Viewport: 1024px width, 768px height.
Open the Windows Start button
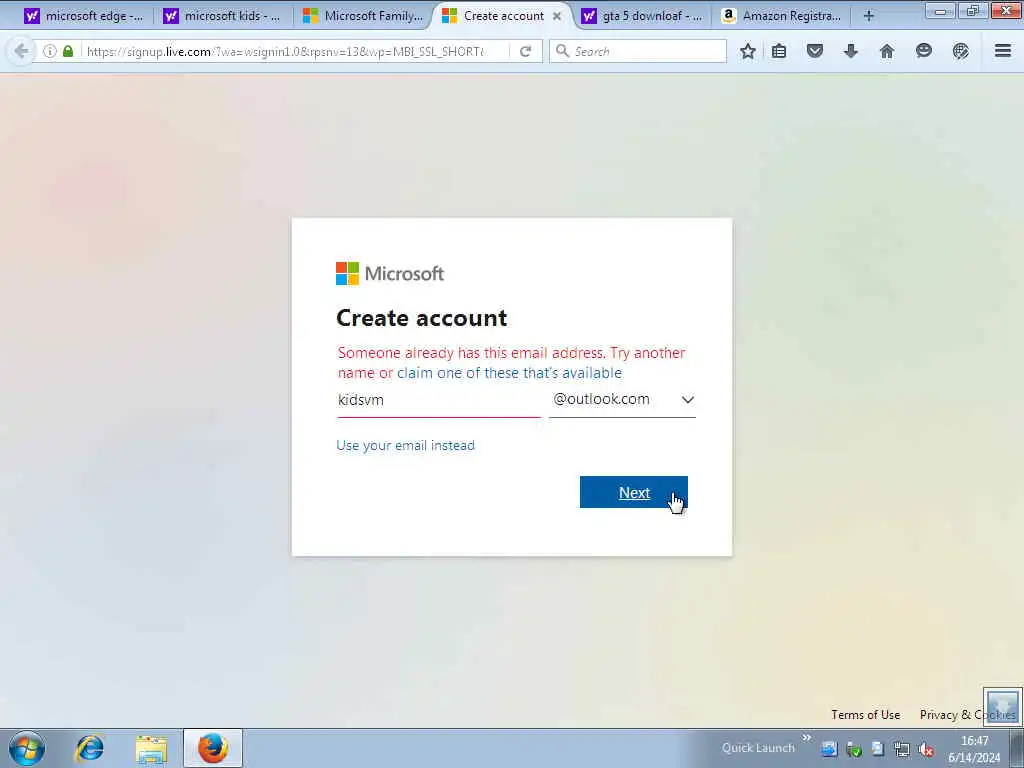click(x=27, y=748)
